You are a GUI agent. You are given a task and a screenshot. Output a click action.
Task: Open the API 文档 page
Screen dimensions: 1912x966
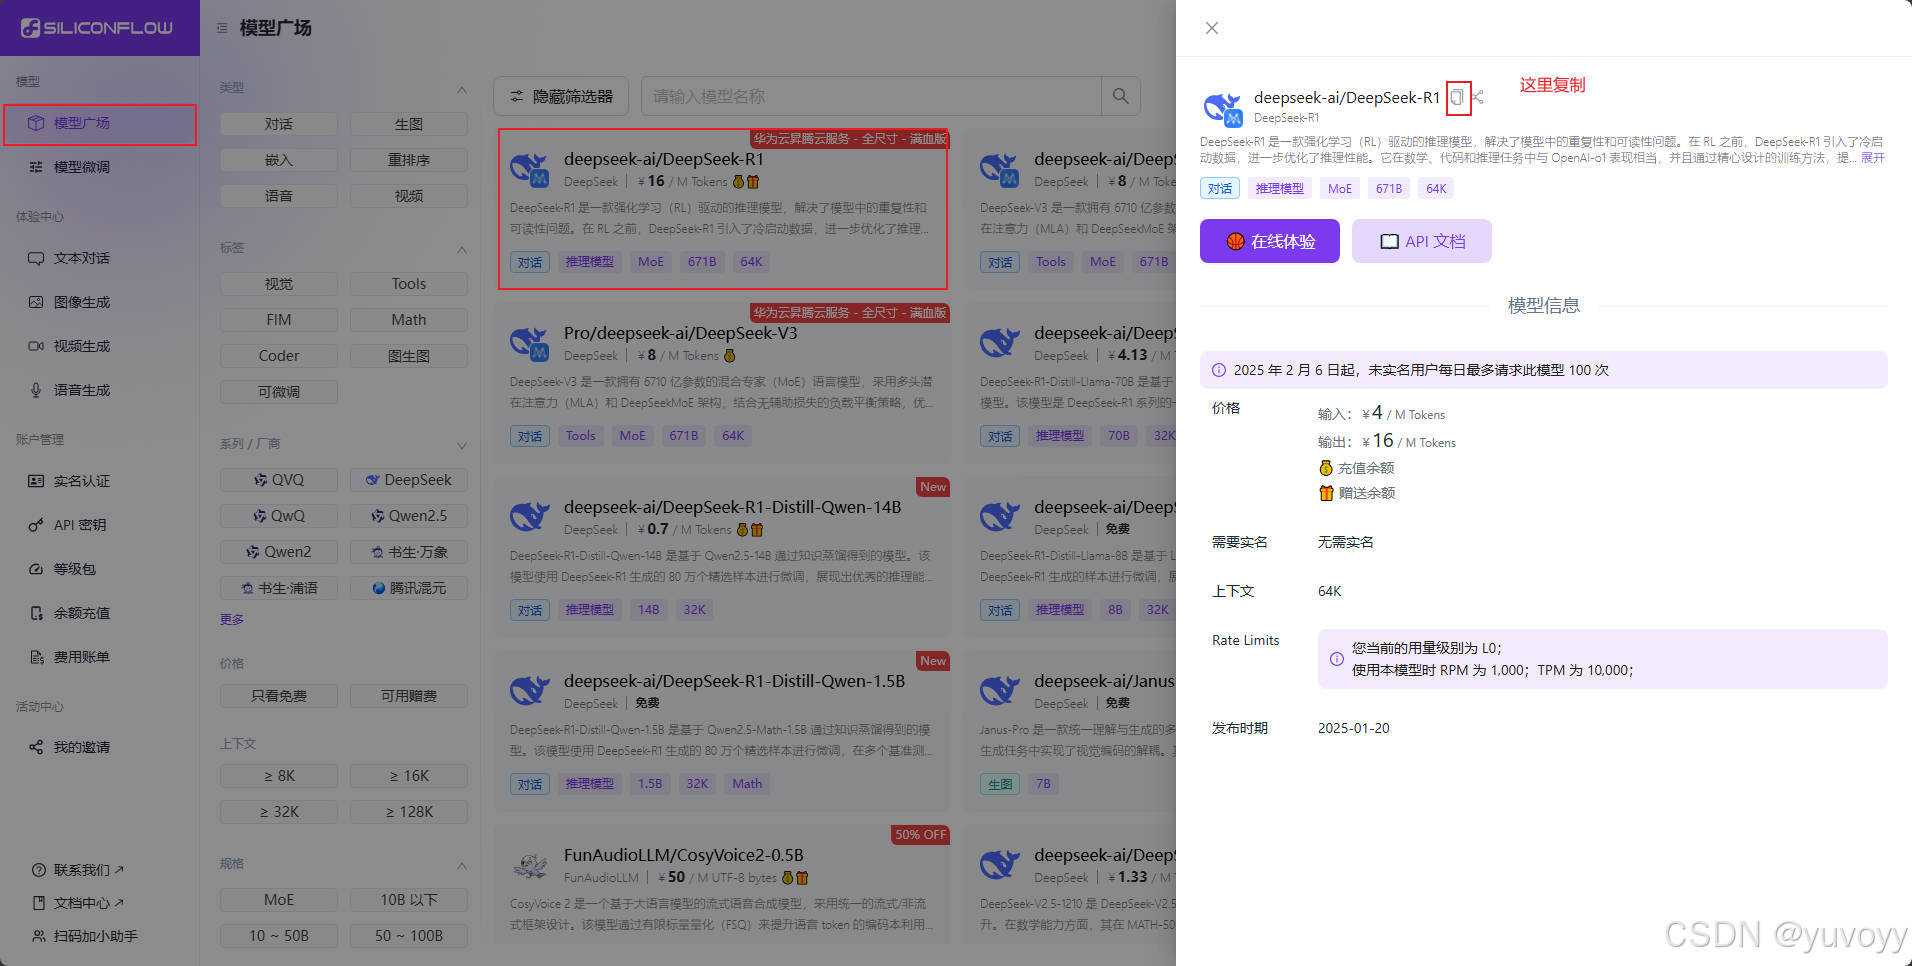coord(1421,241)
